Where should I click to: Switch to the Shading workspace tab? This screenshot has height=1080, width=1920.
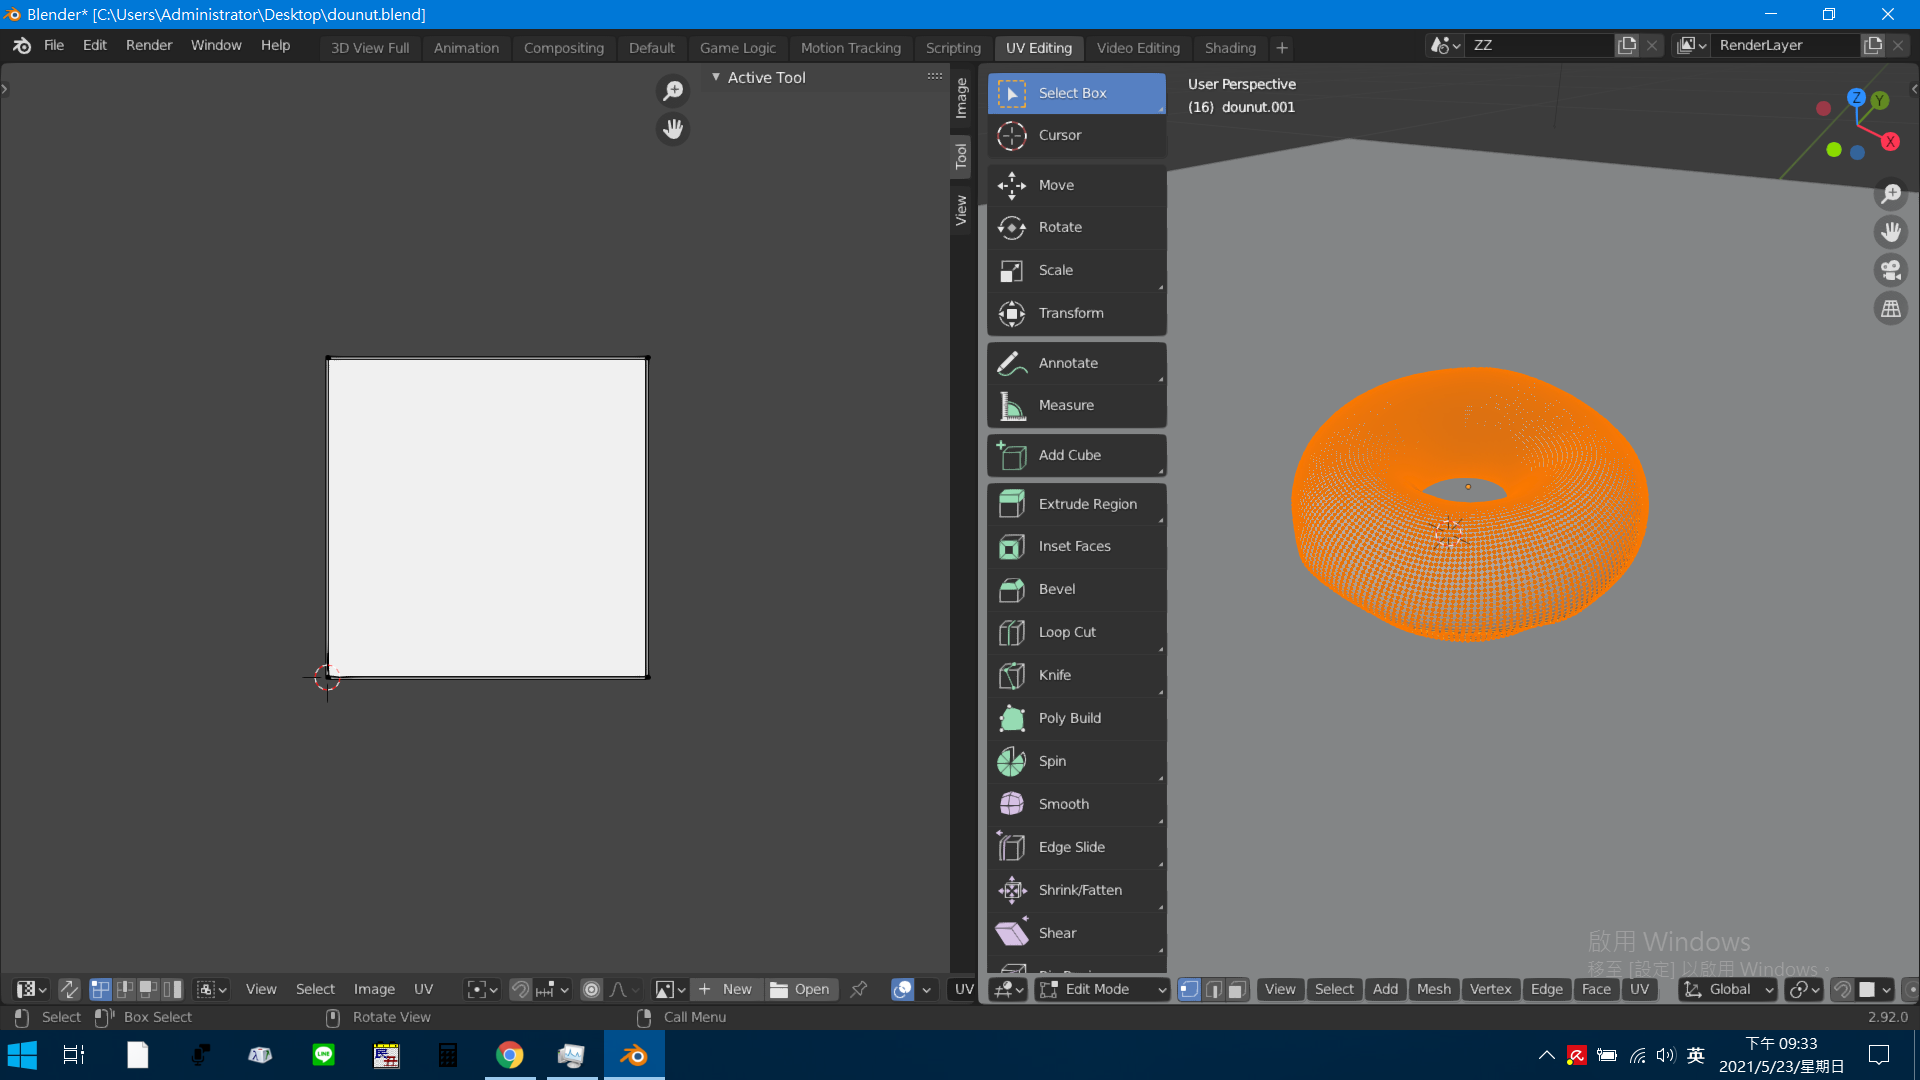[1230, 47]
